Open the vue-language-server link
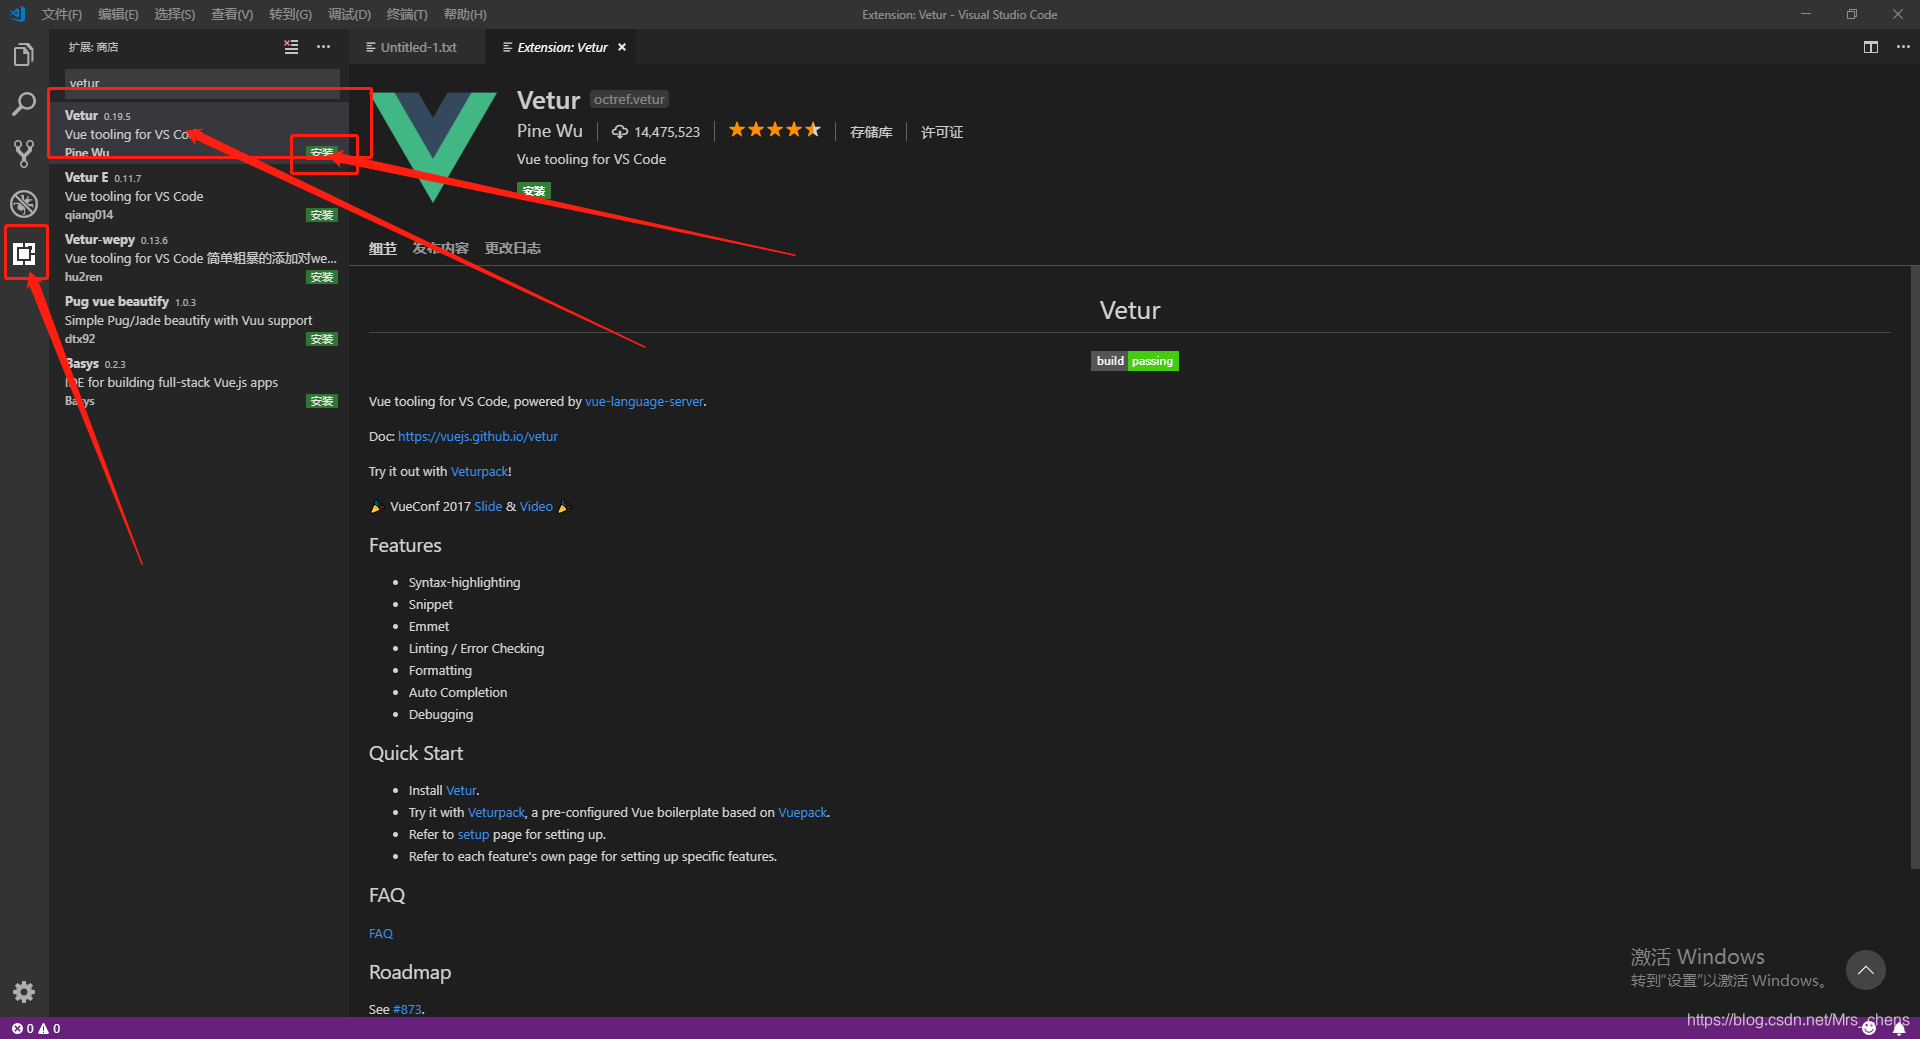The image size is (1920, 1039). click(x=644, y=401)
